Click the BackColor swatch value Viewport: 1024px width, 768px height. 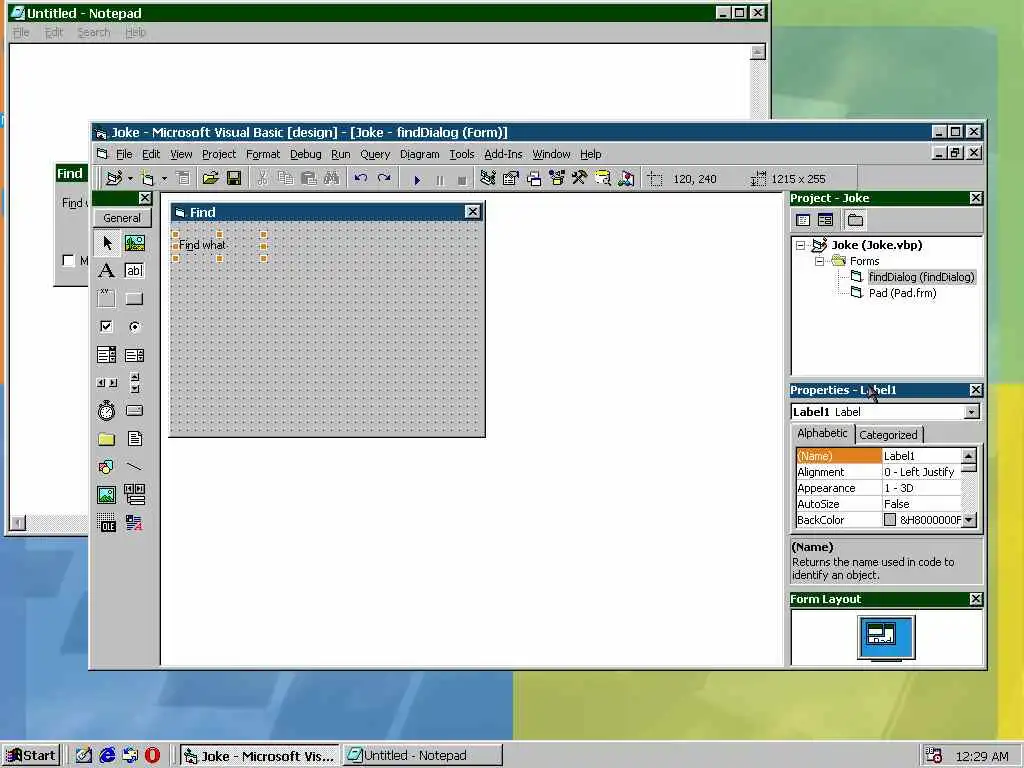pyautogui.click(x=889, y=520)
